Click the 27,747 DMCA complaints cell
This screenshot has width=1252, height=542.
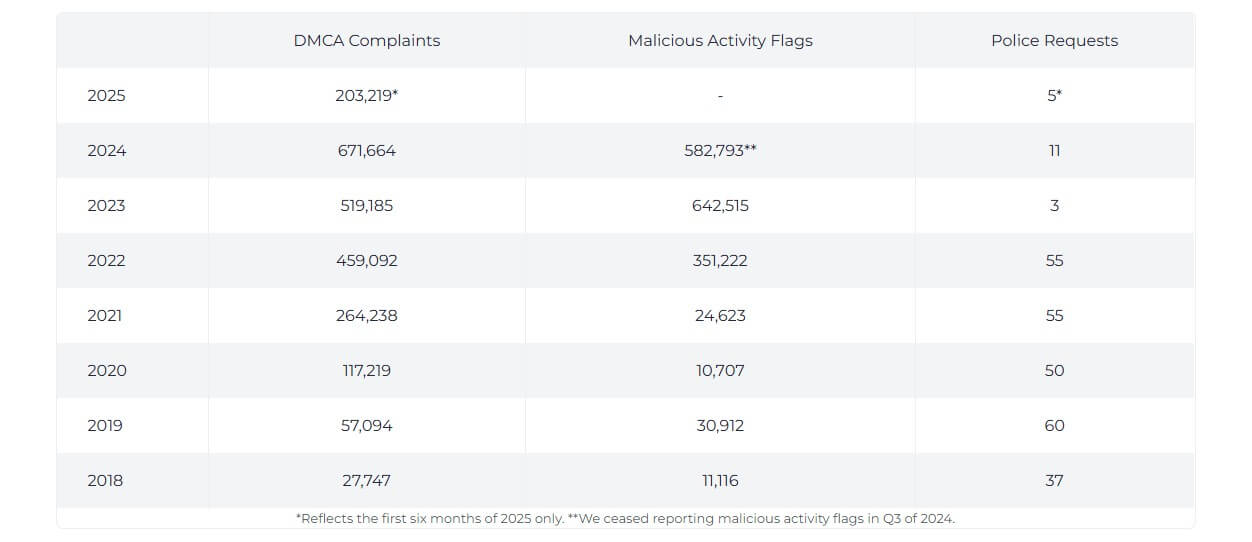tap(366, 481)
